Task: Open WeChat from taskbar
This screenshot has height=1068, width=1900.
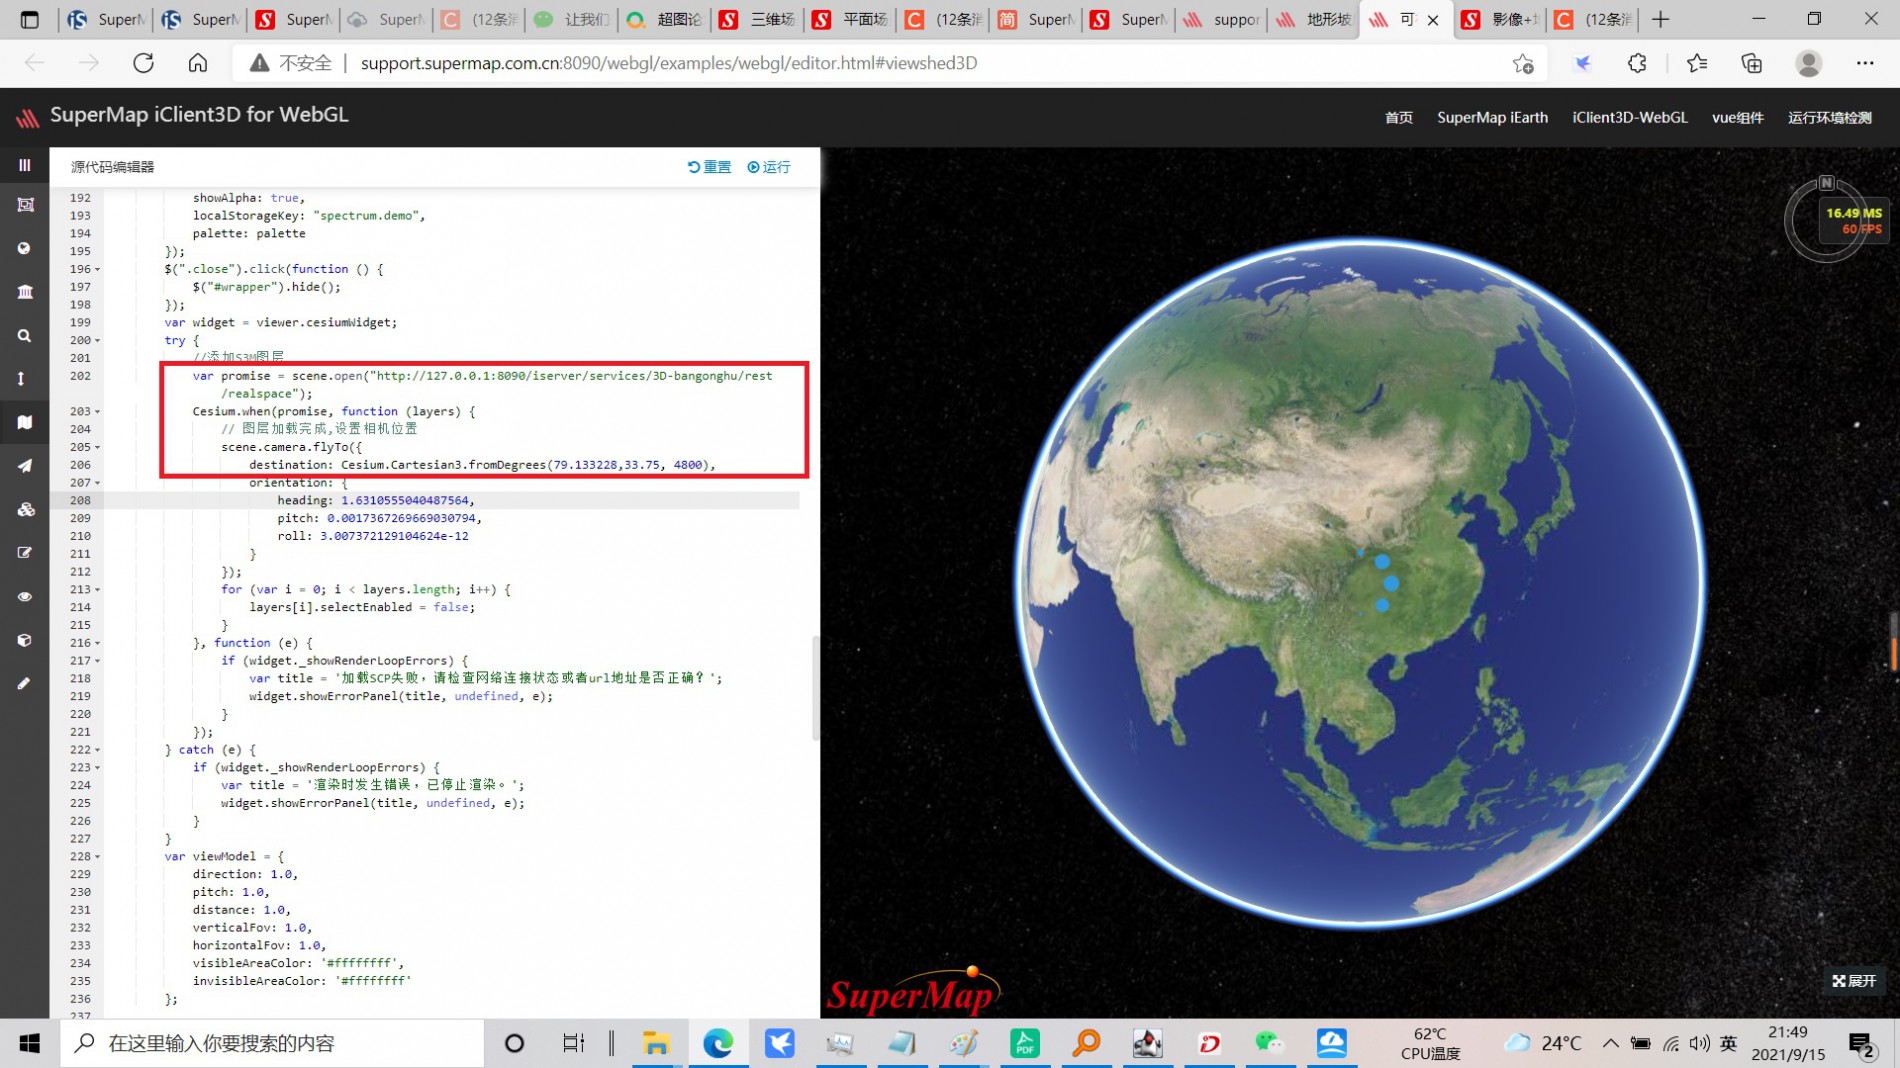Action: pyautogui.click(x=1269, y=1043)
